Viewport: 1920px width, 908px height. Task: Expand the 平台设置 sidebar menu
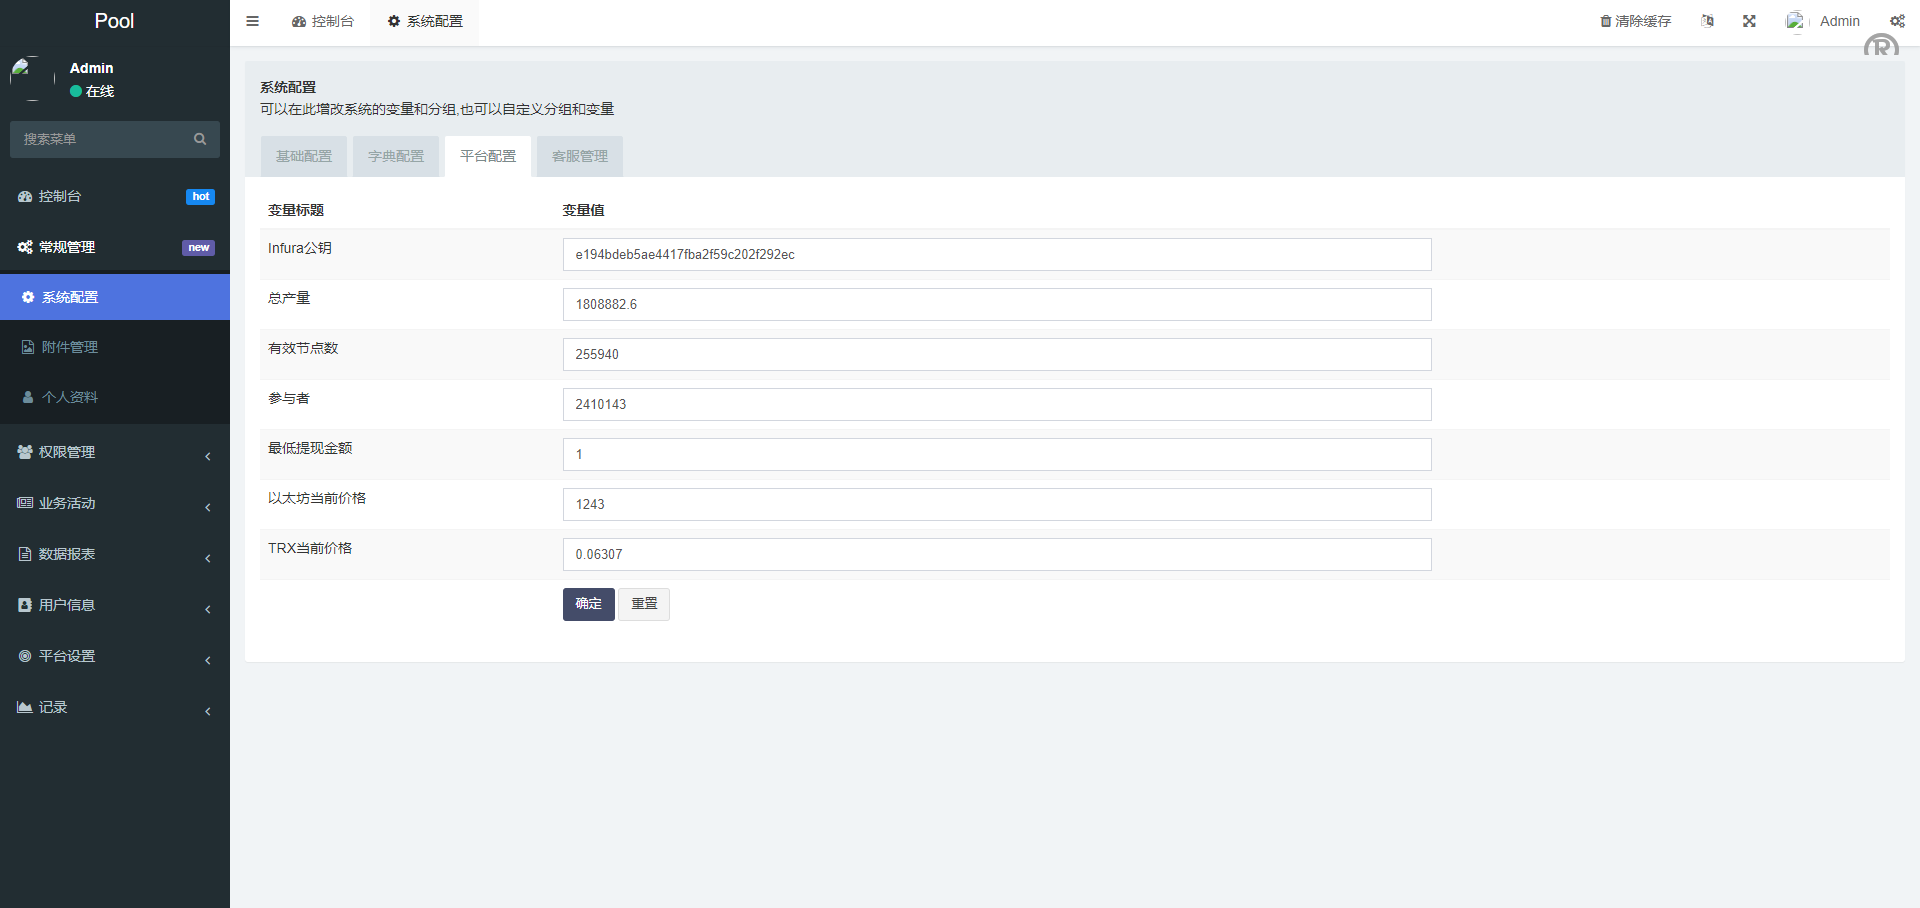[x=115, y=656]
